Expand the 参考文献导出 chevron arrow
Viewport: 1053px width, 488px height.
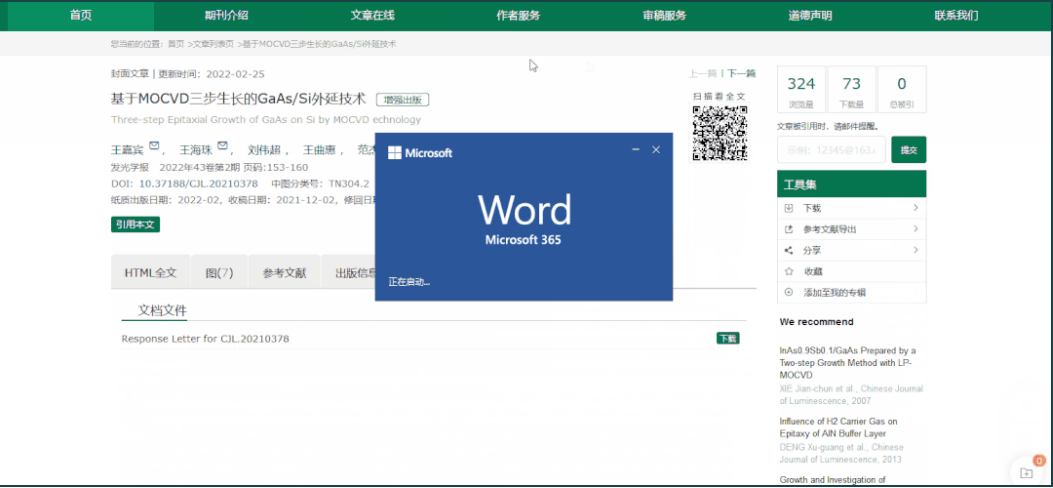click(x=915, y=229)
